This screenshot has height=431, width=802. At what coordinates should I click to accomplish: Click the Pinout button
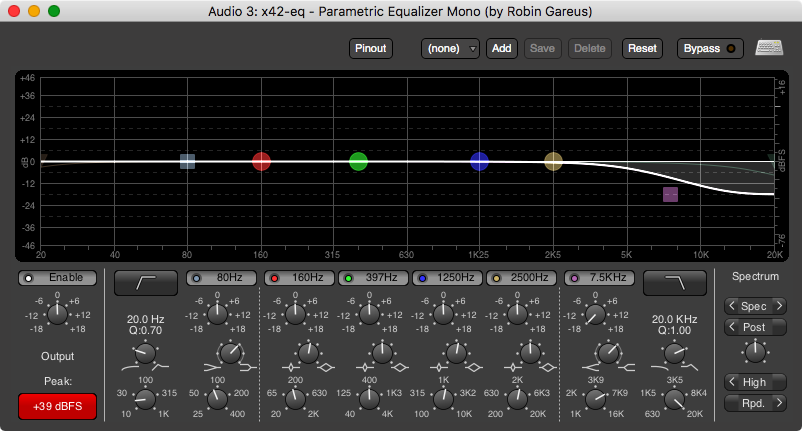click(371, 48)
